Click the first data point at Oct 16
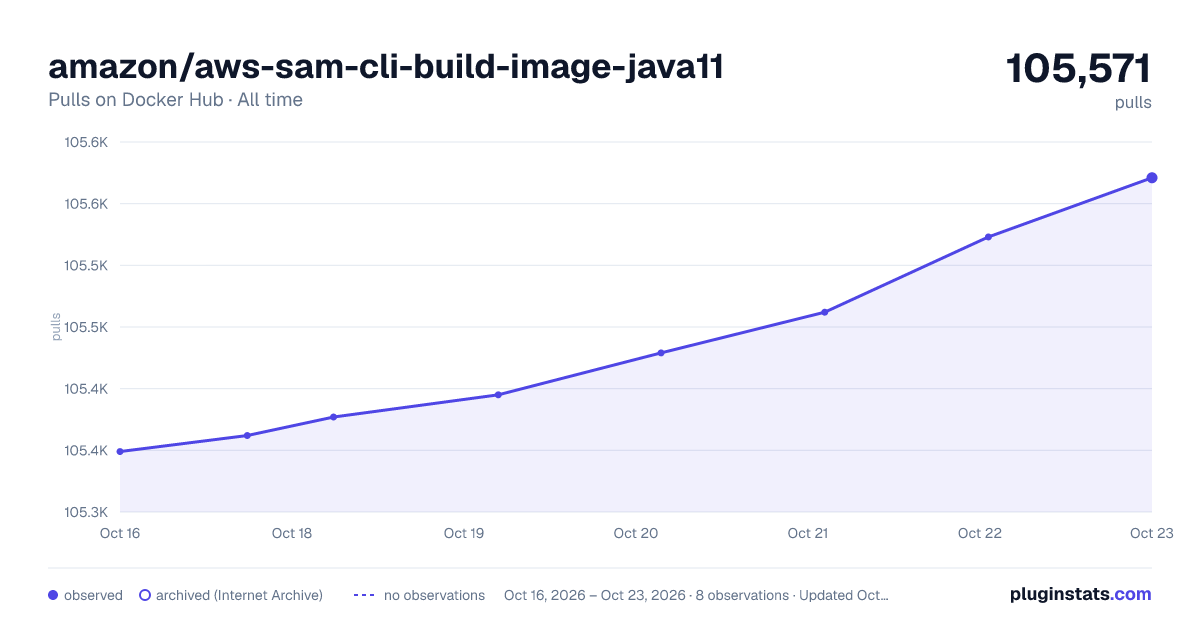Screen dimensions: 1200x630 (x=120, y=451)
